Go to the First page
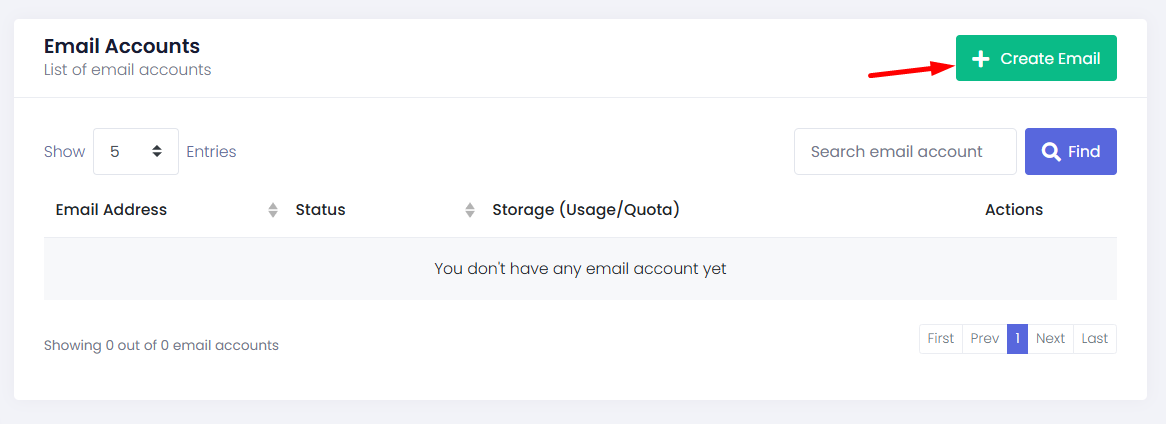The image size is (1166, 424). pos(940,339)
